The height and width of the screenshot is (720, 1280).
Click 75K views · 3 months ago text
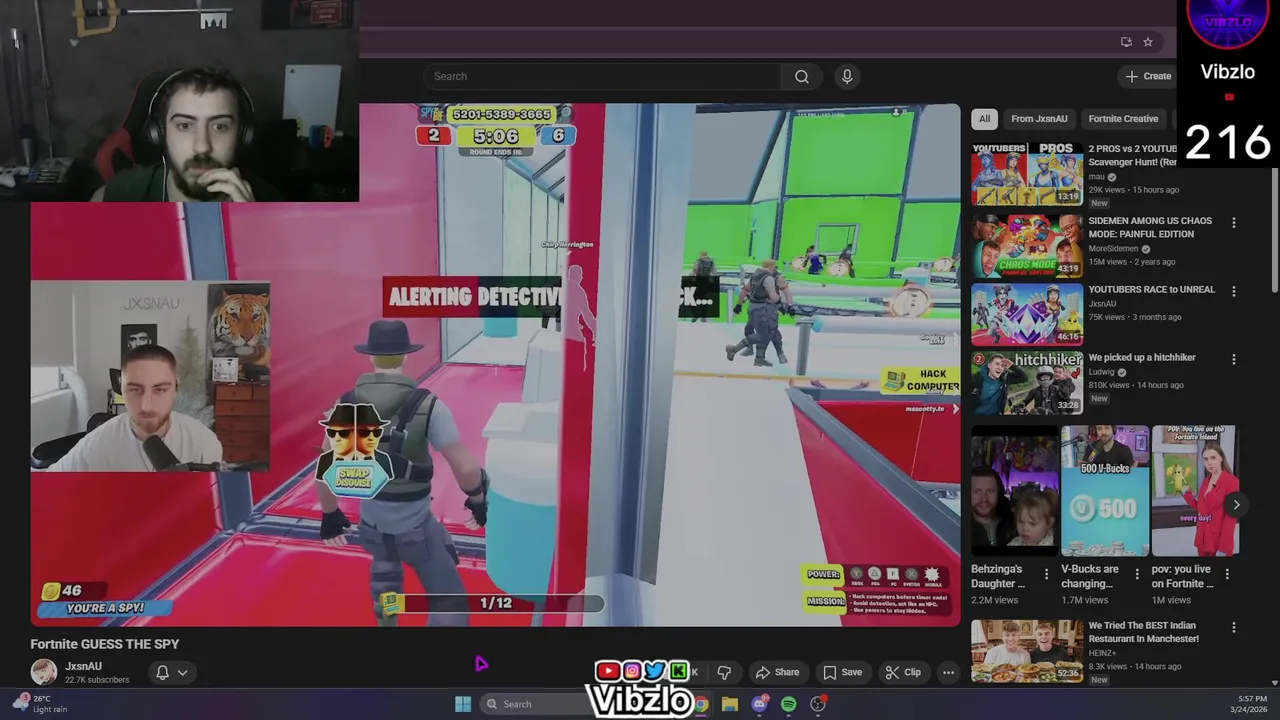click(1135, 317)
